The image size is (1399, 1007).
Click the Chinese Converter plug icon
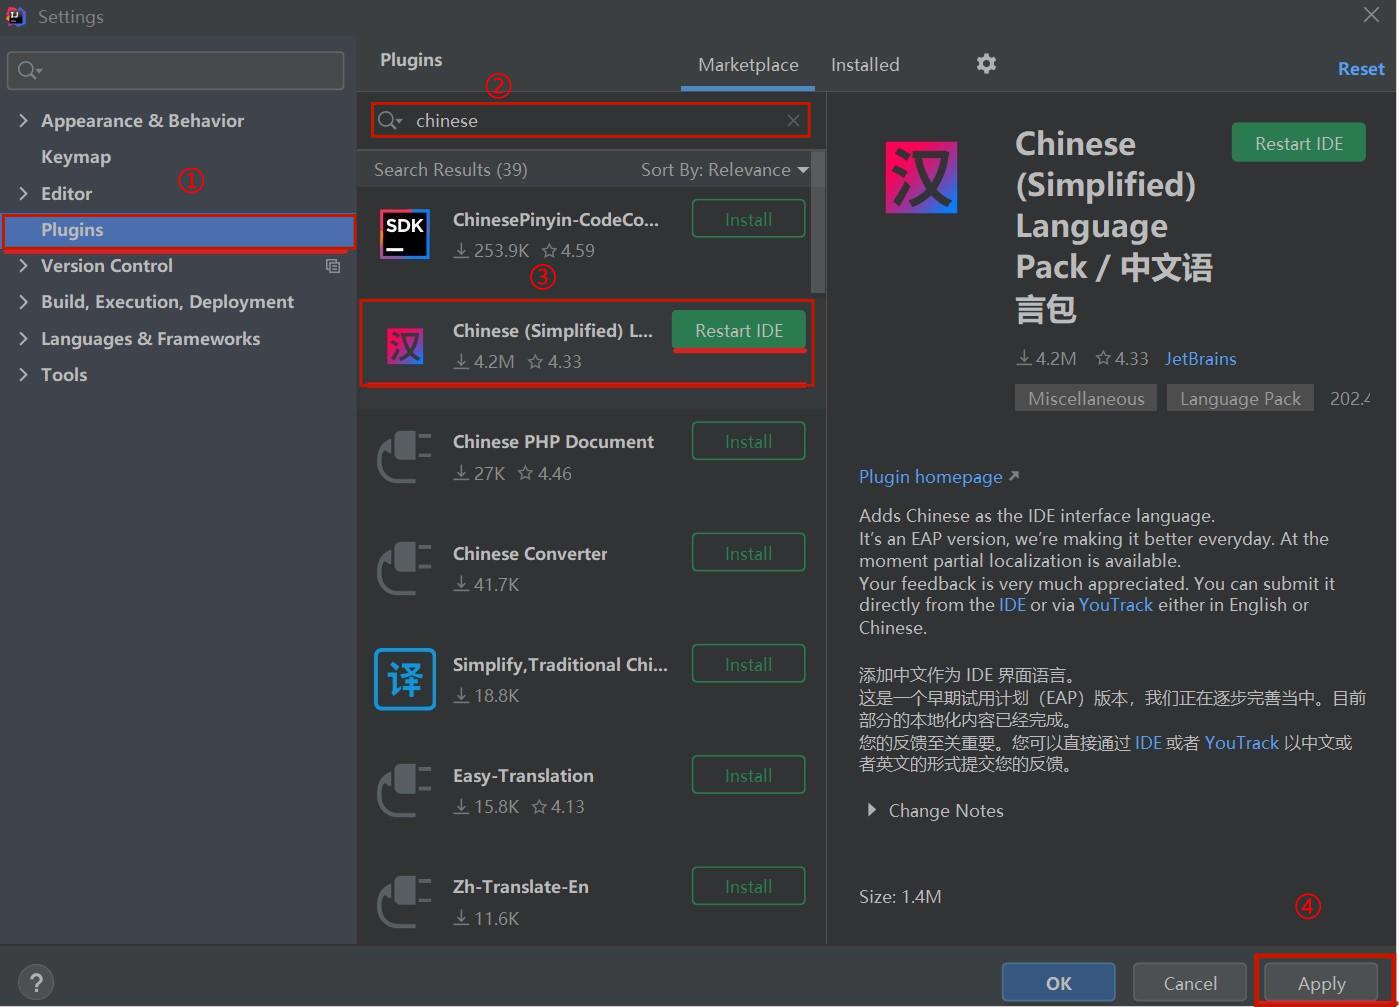[404, 568]
